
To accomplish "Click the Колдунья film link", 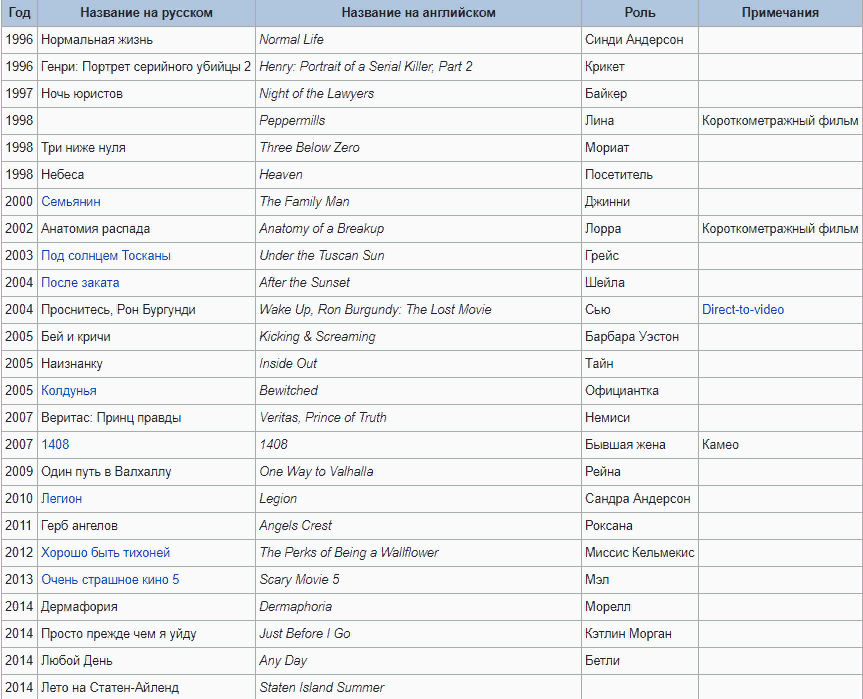I will coord(69,390).
